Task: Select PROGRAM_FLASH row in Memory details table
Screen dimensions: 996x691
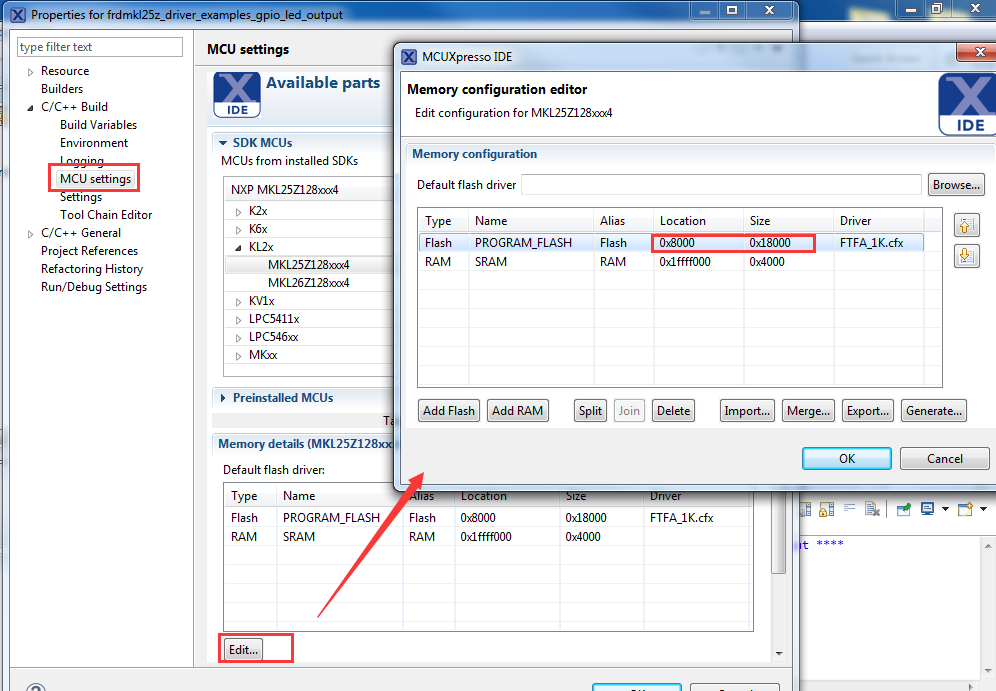Action: click(x=488, y=518)
